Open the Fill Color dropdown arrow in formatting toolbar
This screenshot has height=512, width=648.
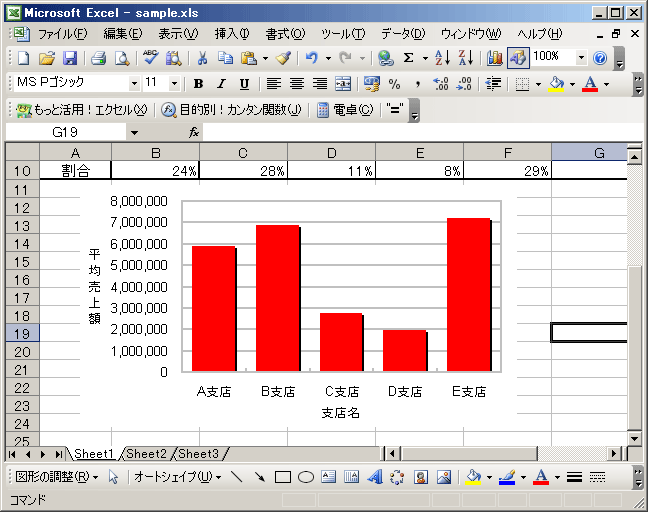pyautogui.click(x=572, y=84)
